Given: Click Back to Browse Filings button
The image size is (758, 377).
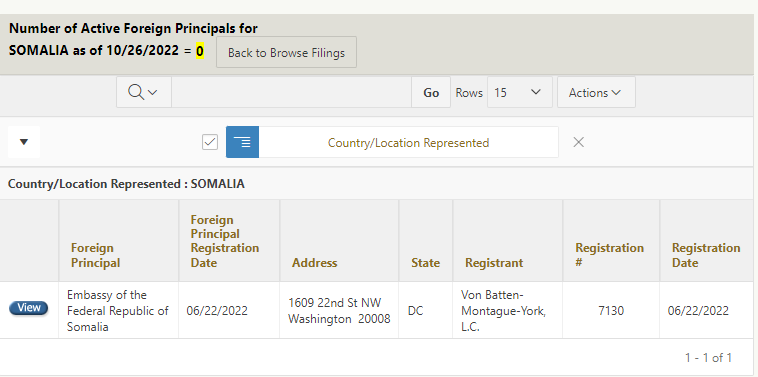Looking at the screenshot, I should pos(286,52).
